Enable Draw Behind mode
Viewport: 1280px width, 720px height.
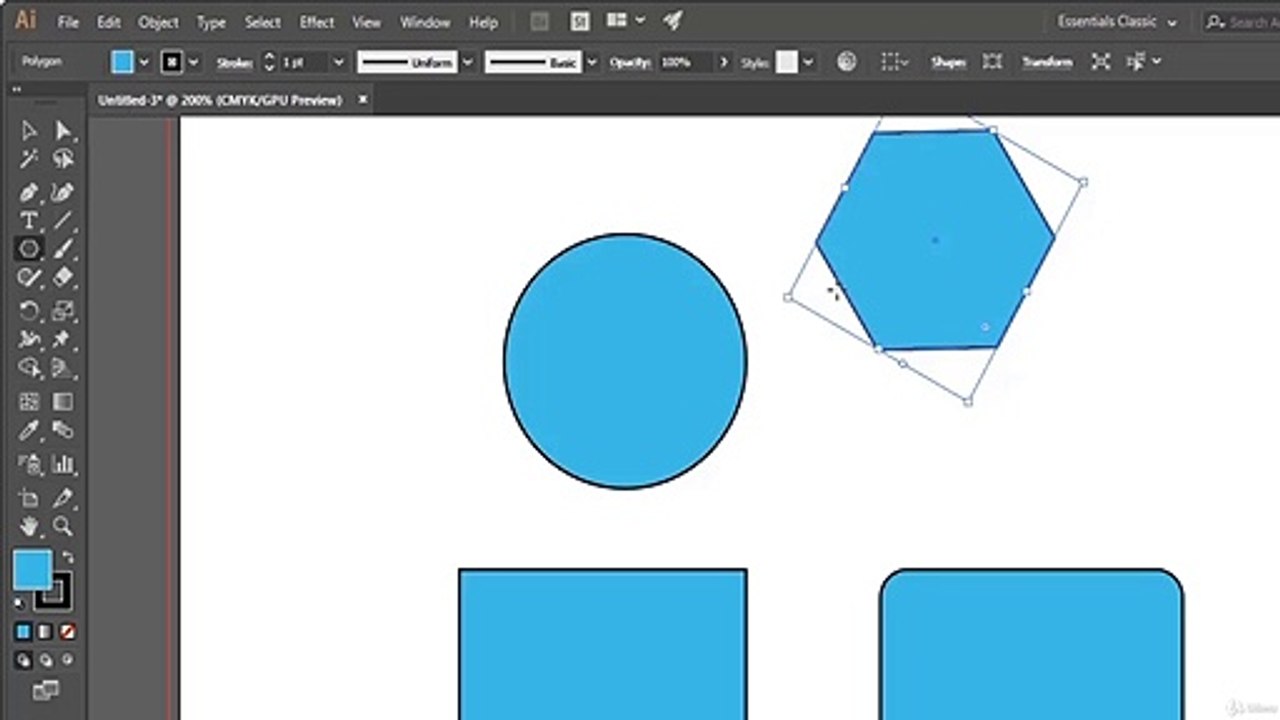click(45, 661)
